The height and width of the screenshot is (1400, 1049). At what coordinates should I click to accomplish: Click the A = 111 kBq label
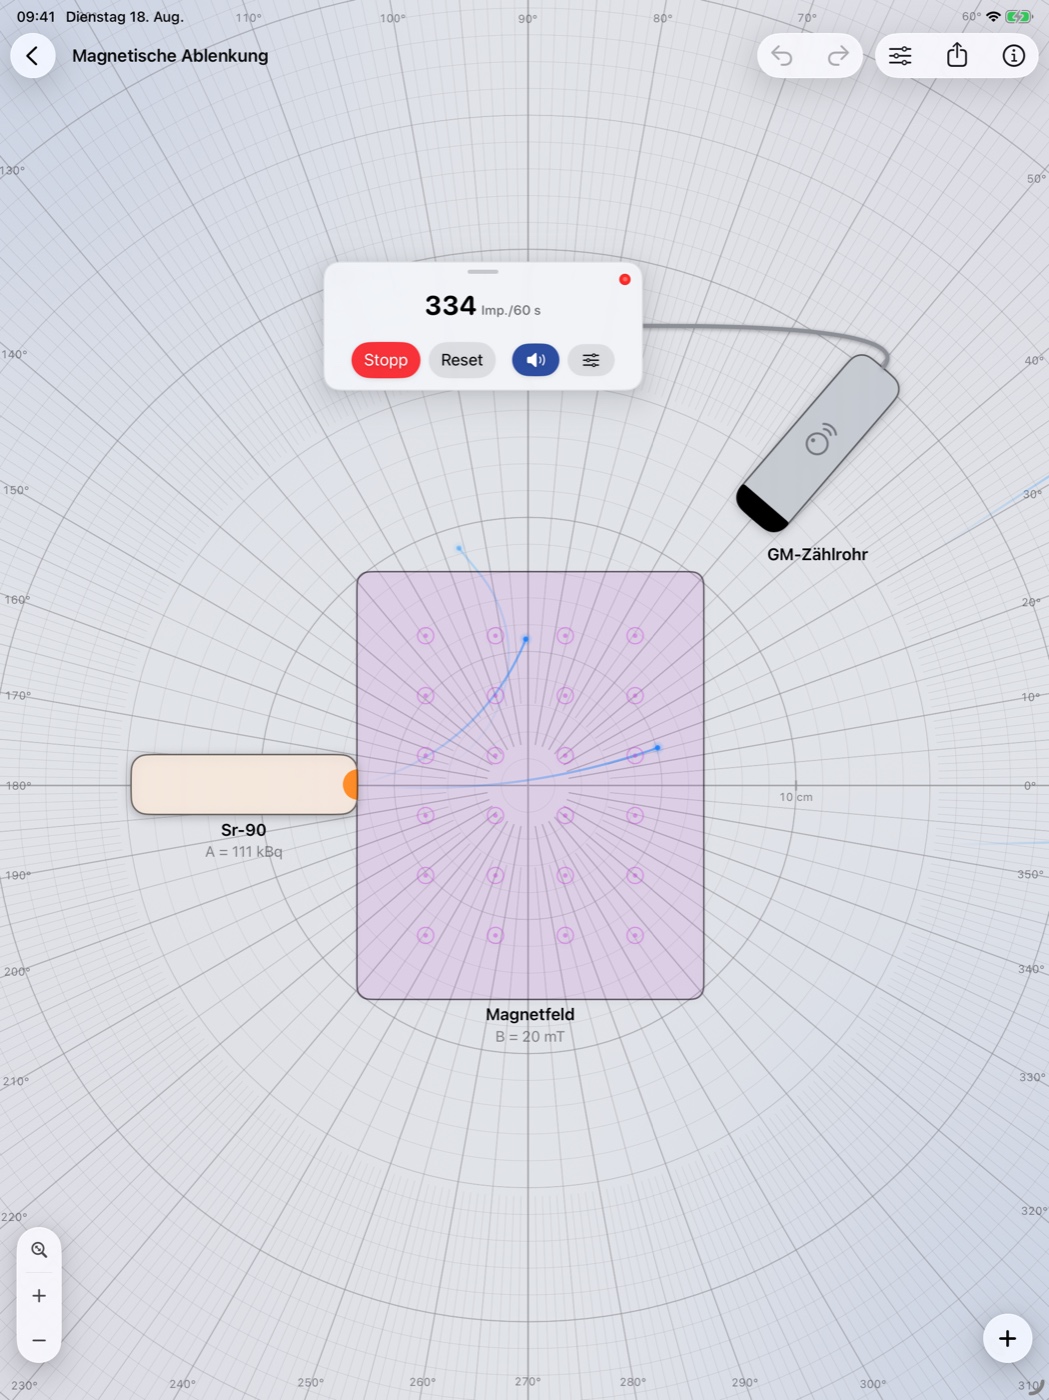[244, 852]
